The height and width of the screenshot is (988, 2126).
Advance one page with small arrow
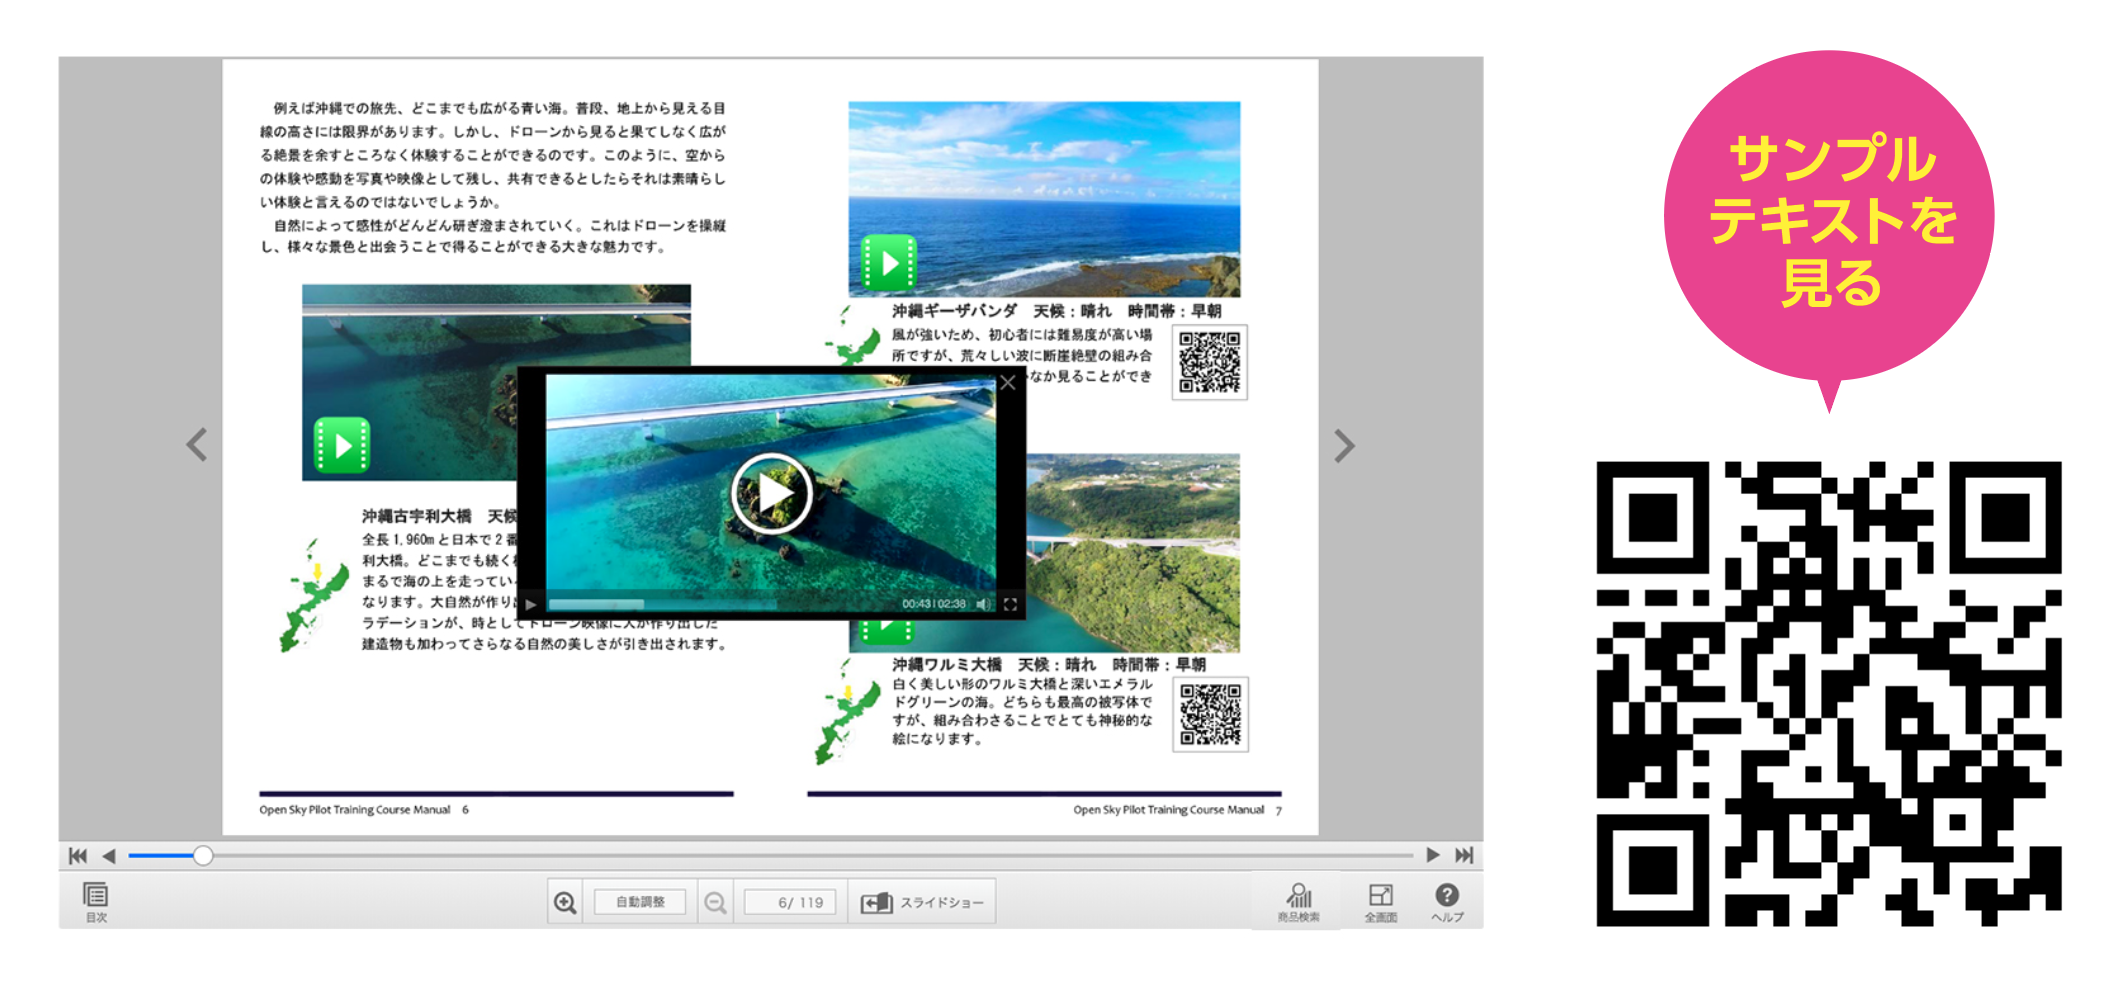click(x=1433, y=855)
